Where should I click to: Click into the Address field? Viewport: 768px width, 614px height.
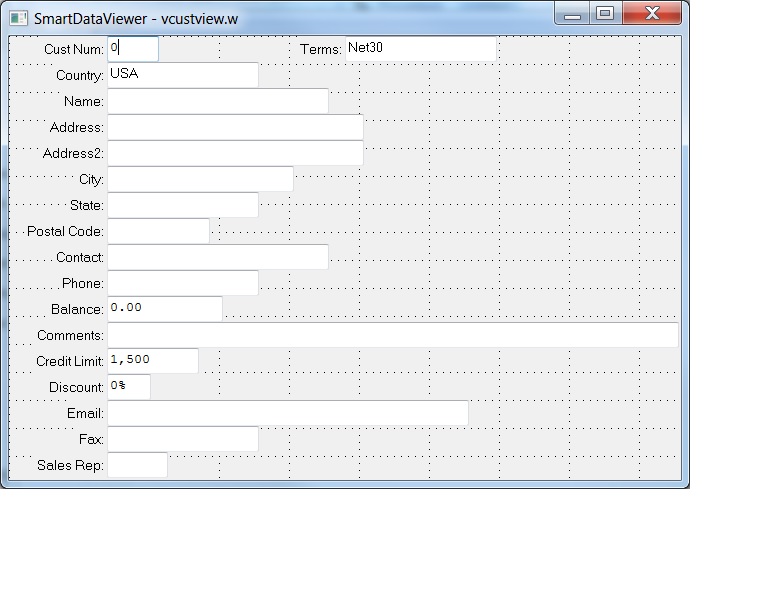pyautogui.click(x=236, y=127)
